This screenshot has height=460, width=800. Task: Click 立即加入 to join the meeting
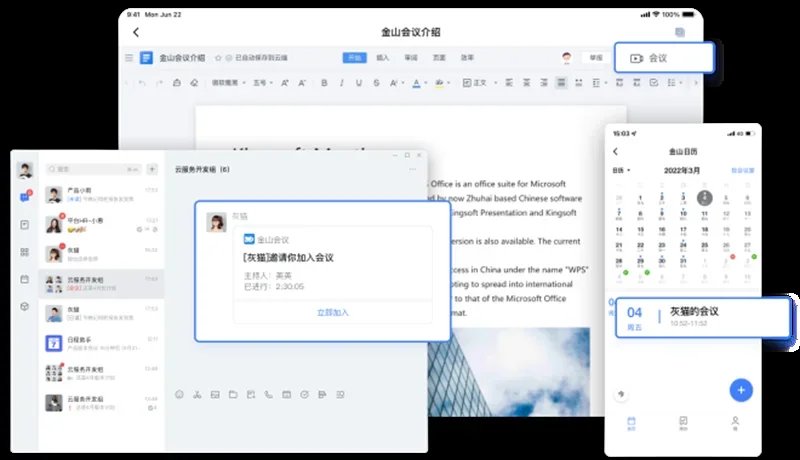pos(333,313)
